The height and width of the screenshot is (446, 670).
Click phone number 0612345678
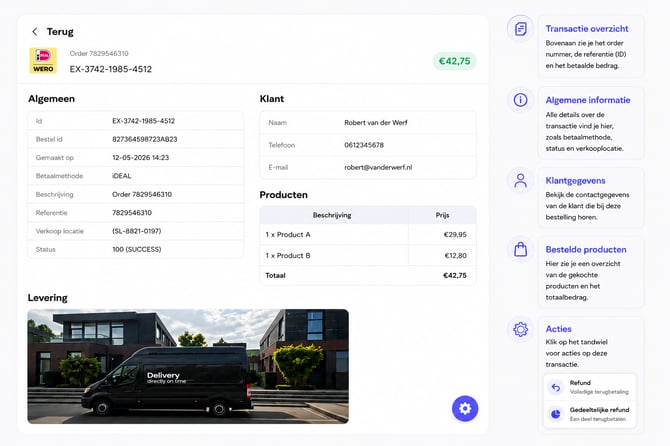[x=364, y=145]
